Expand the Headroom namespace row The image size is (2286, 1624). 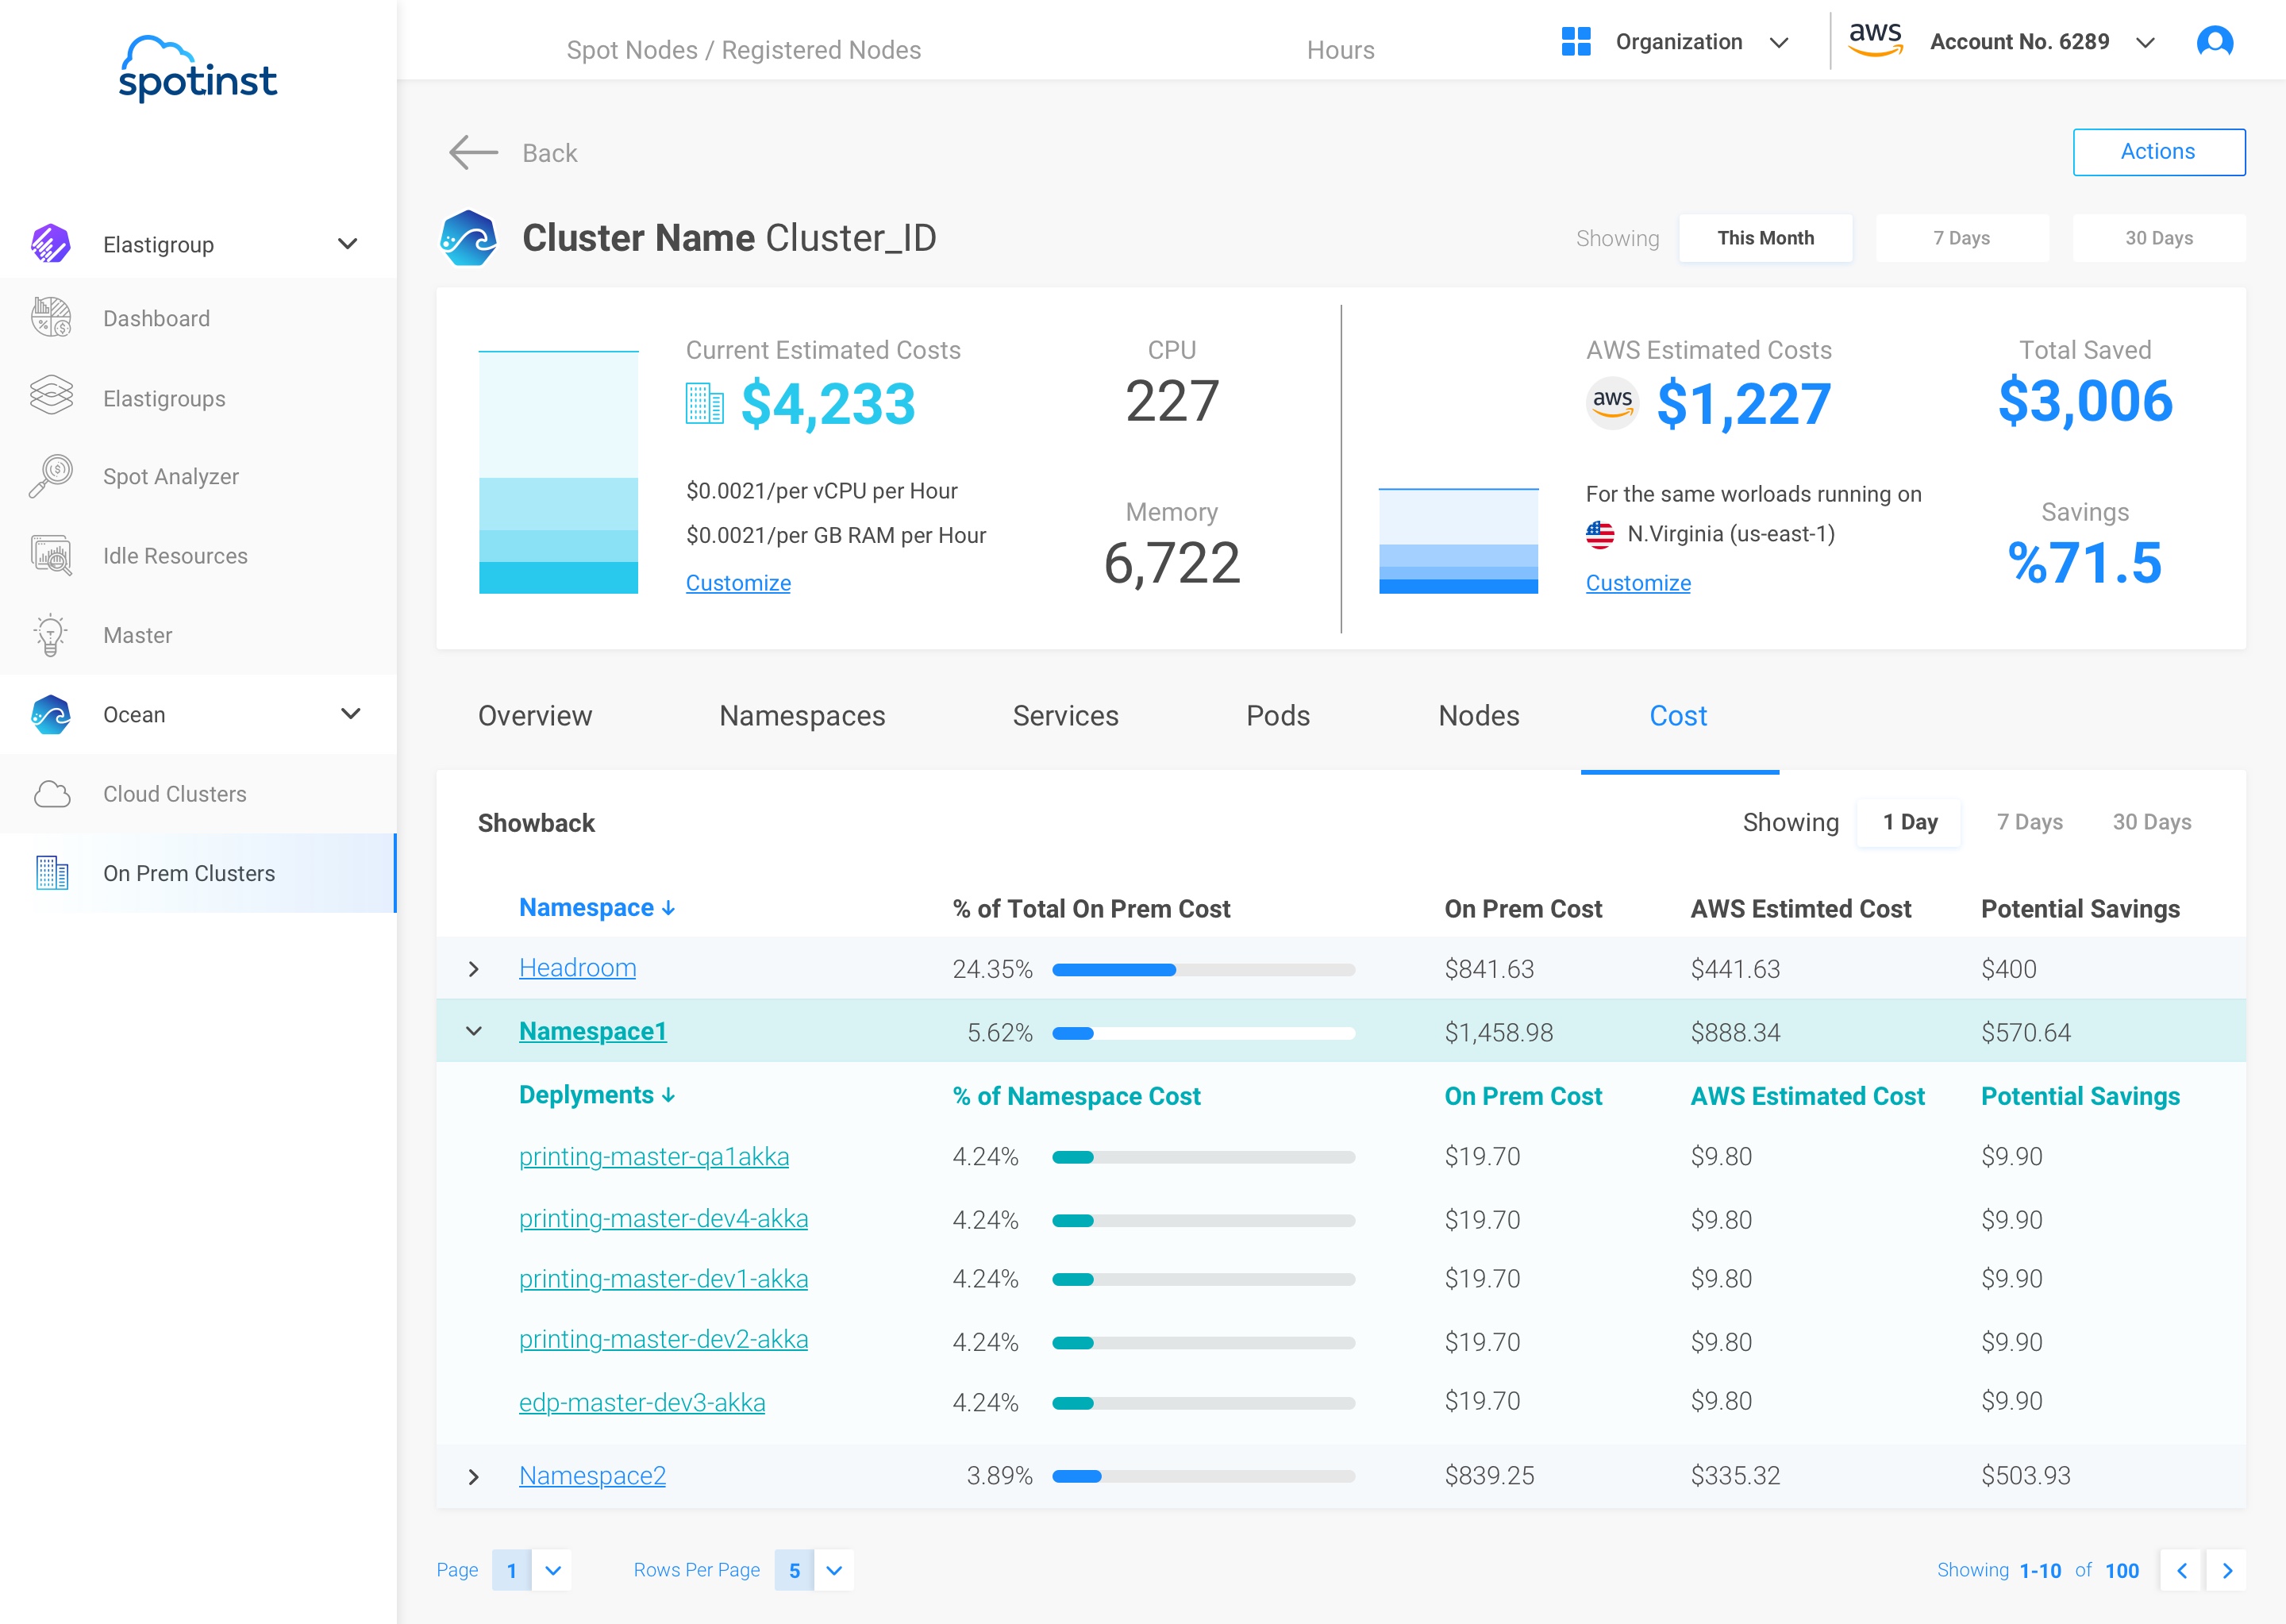pos(474,969)
